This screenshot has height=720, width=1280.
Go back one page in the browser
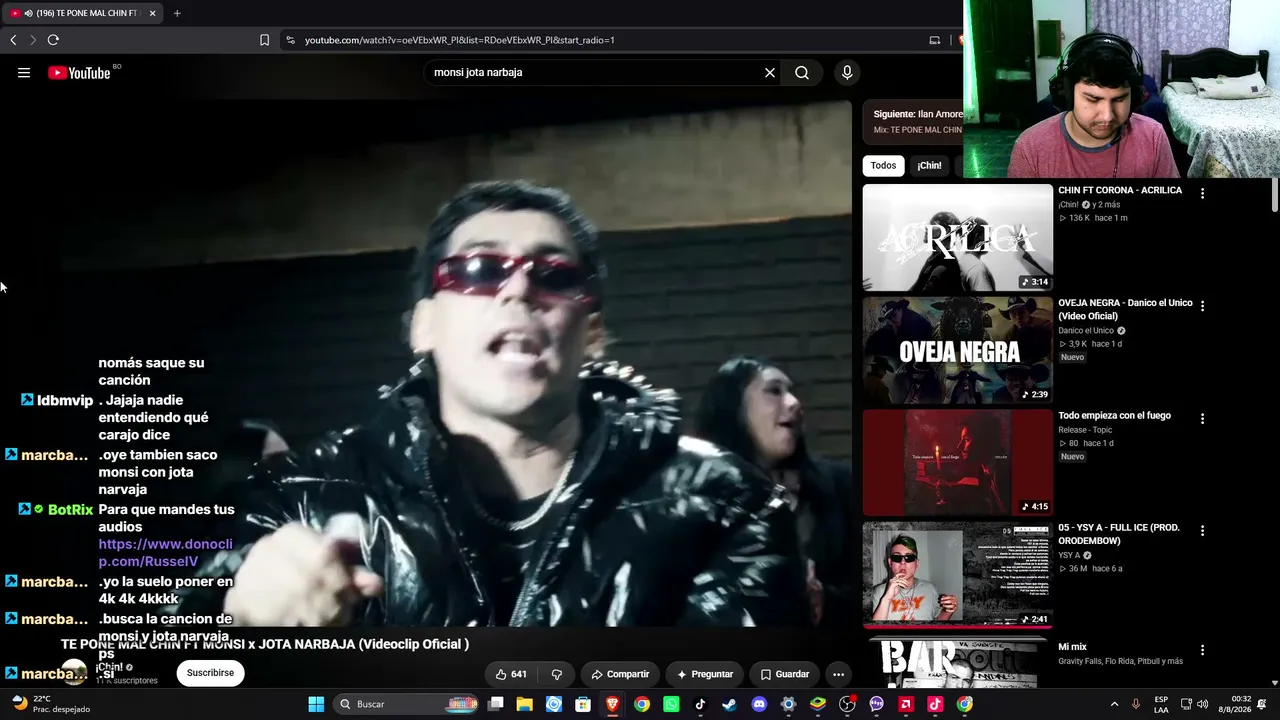tap(13, 40)
